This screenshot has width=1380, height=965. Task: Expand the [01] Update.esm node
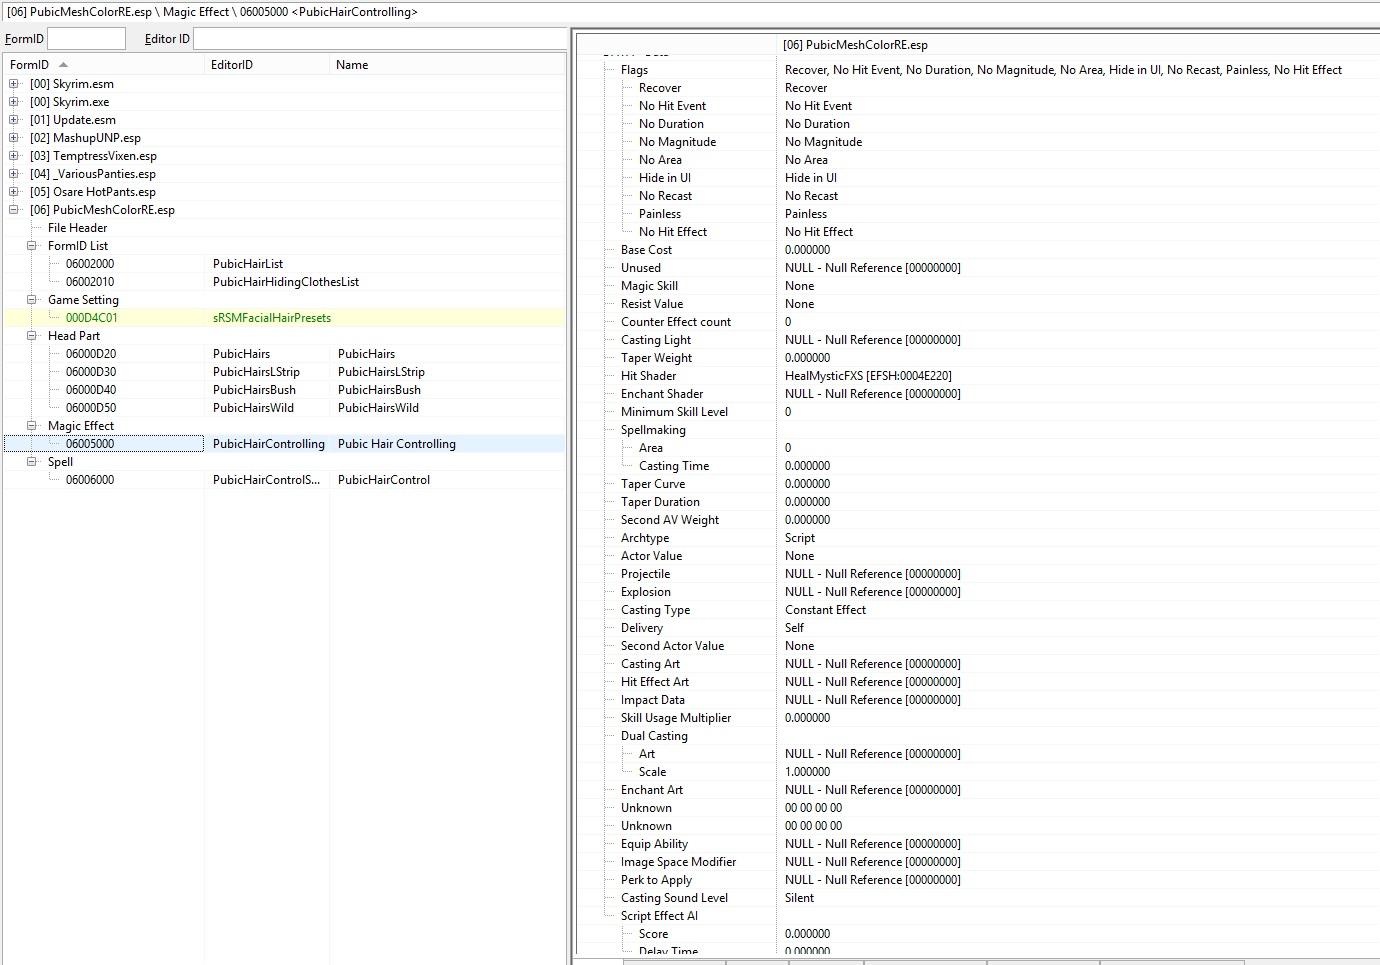pos(14,120)
